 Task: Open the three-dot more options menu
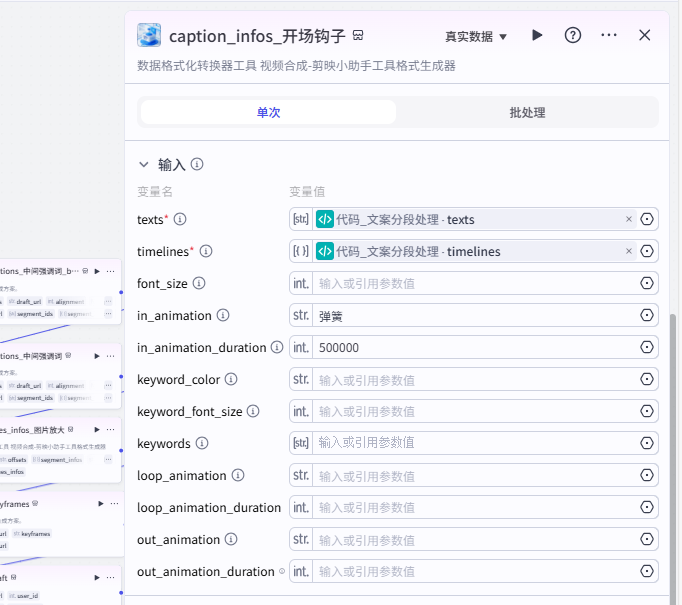point(609,35)
